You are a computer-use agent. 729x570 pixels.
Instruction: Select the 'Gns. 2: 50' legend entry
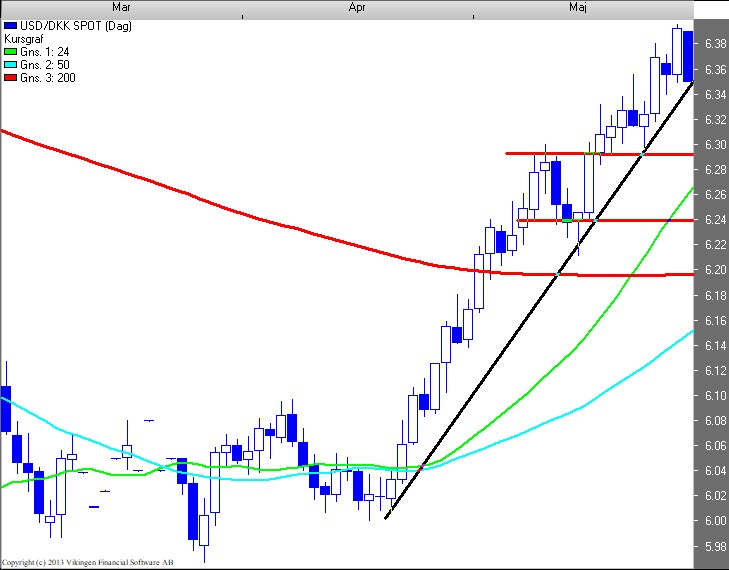coord(45,65)
